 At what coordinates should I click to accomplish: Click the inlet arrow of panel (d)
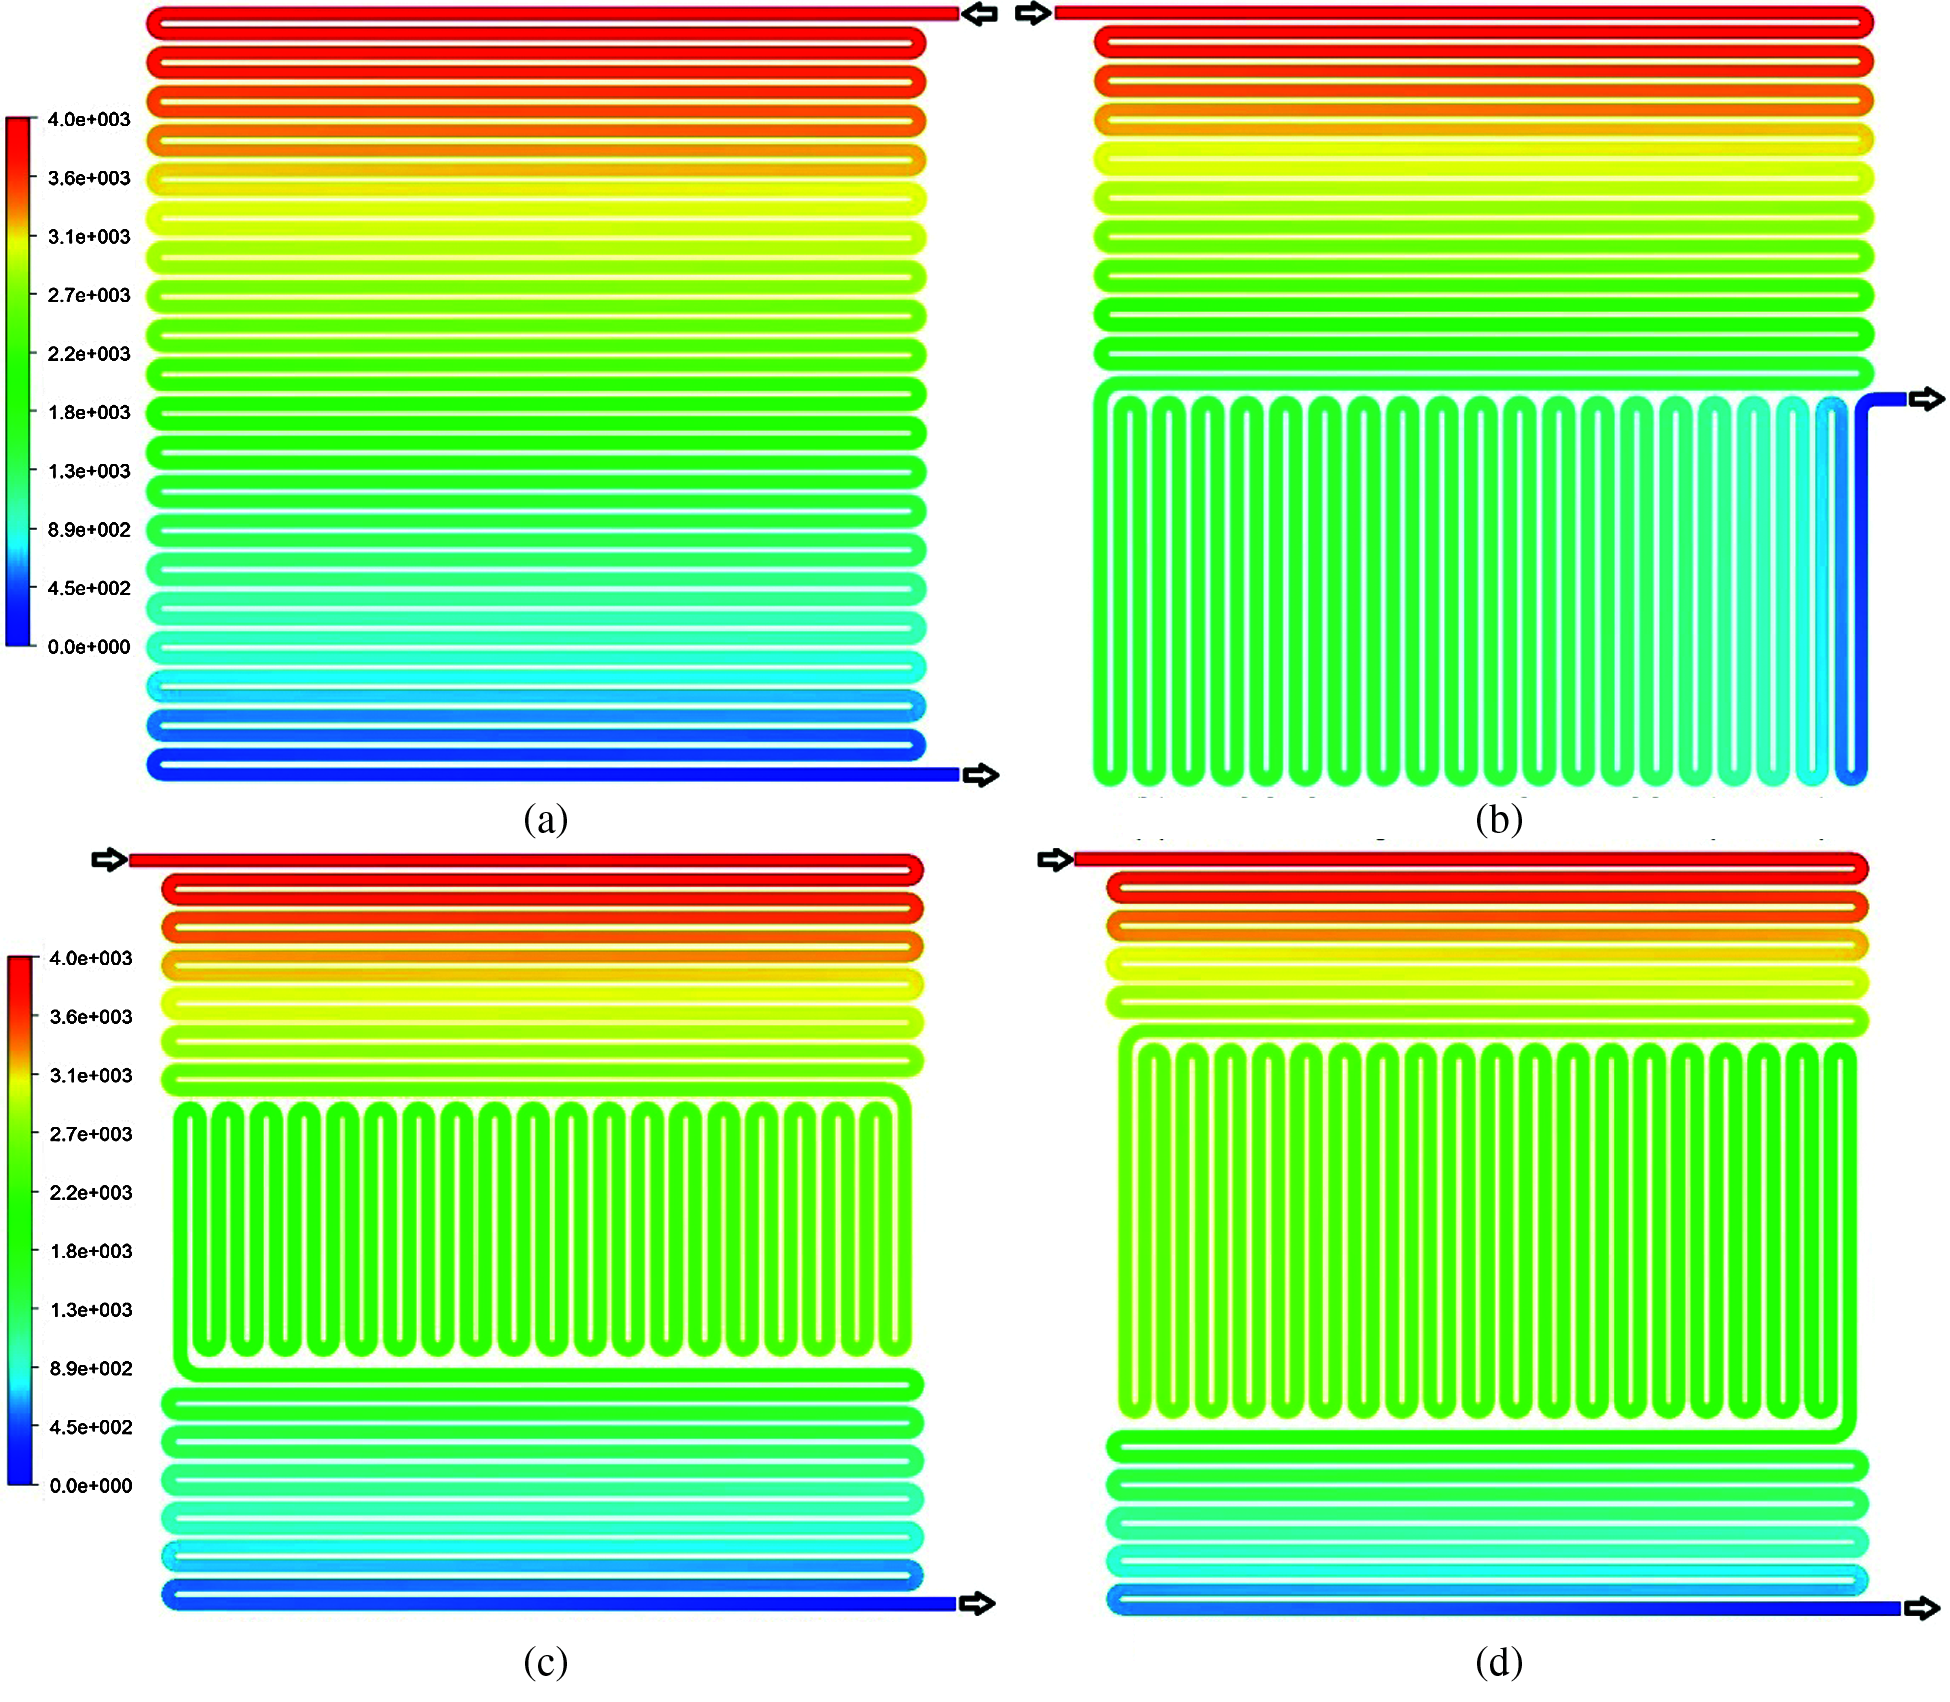point(1055,859)
